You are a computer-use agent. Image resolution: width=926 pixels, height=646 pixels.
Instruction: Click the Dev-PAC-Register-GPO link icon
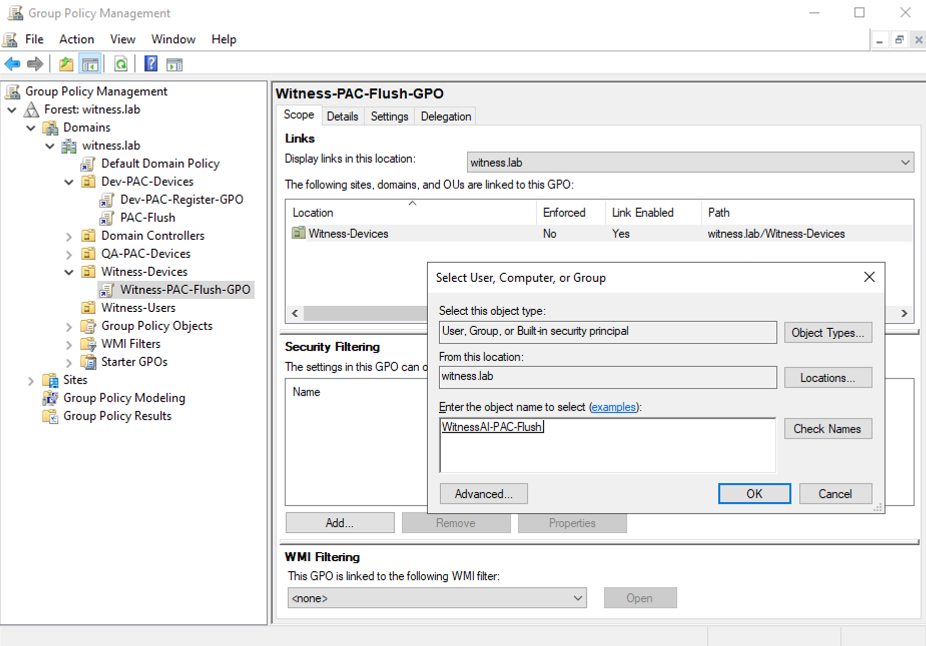(x=107, y=200)
